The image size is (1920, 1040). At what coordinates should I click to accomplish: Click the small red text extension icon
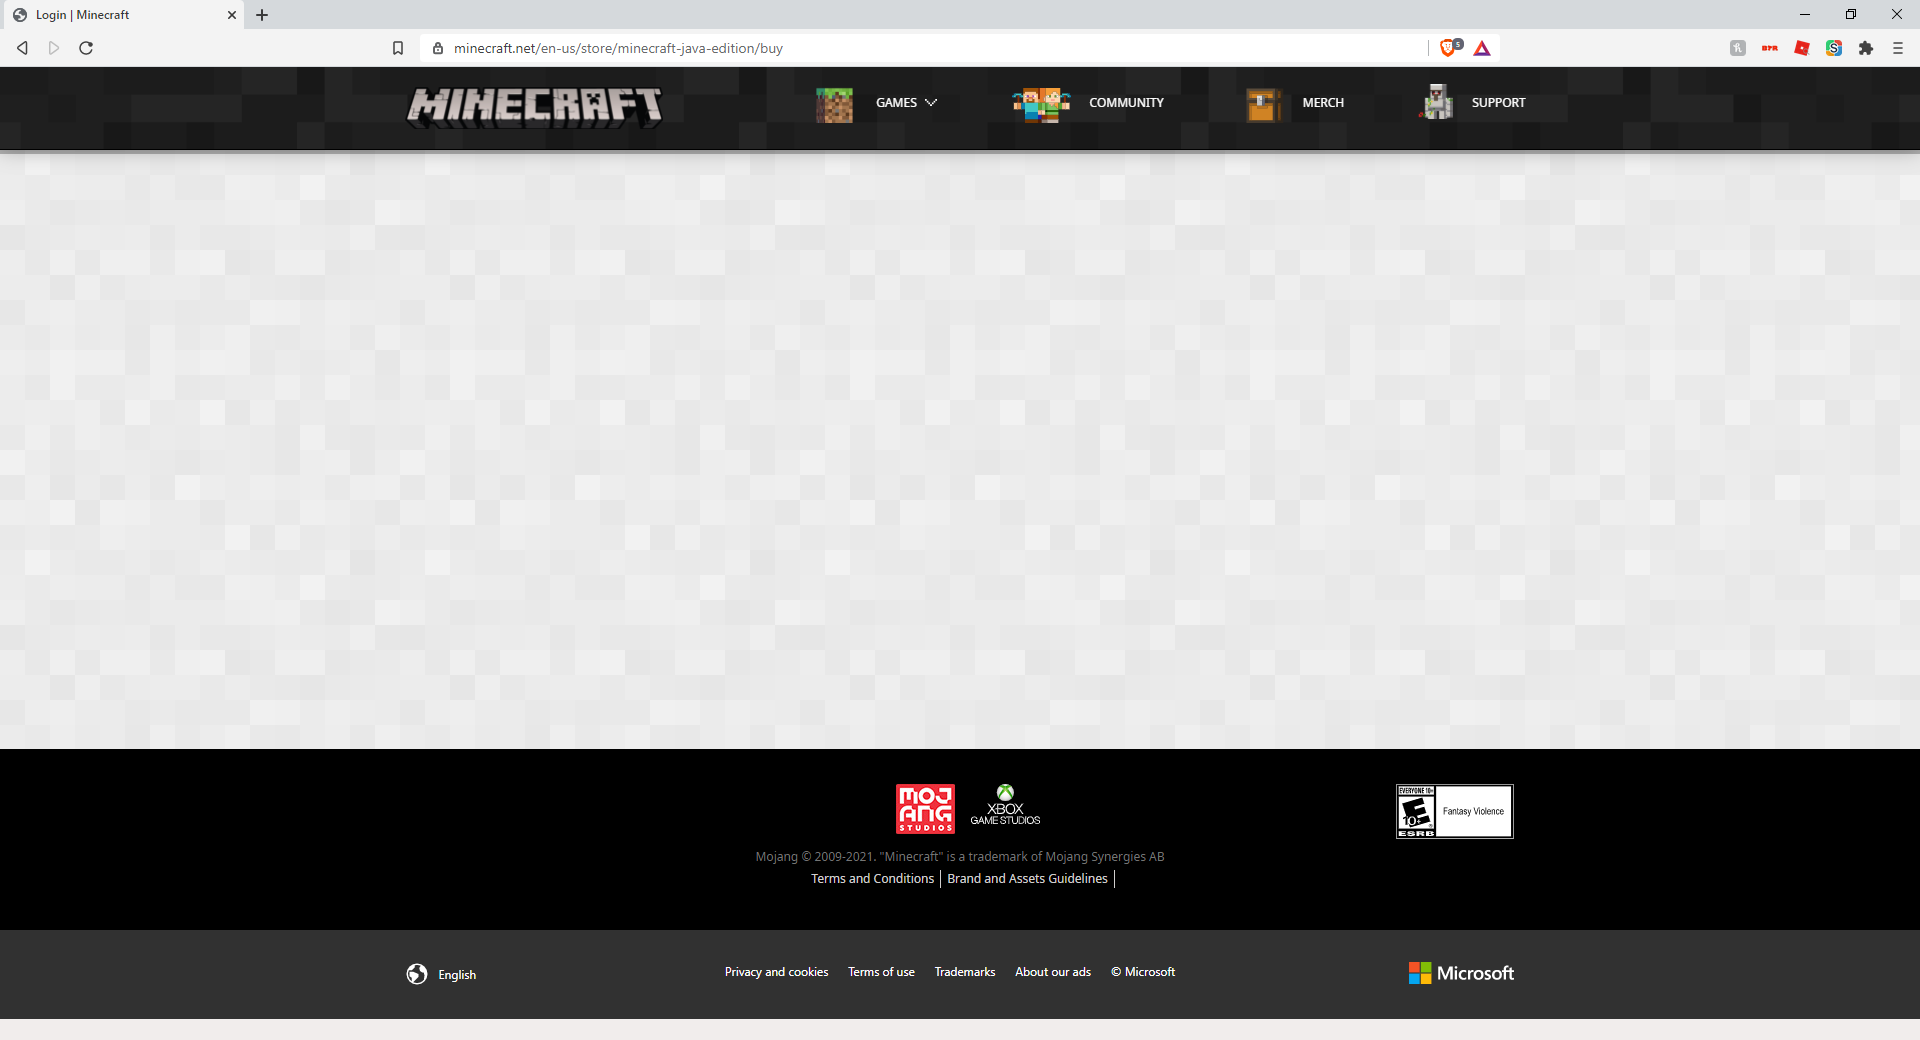(x=1770, y=48)
